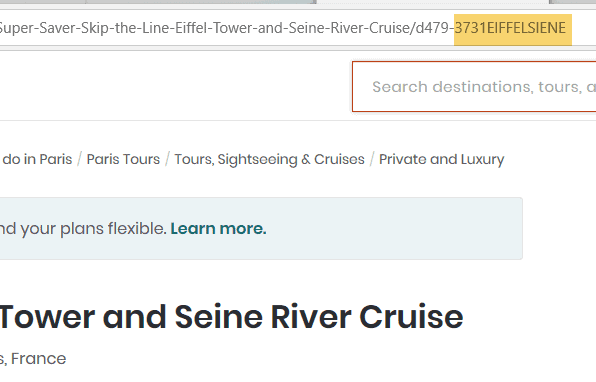Click the word Seine in page heading
The height and width of the screenshot is (382, 596).
point(219,317)
